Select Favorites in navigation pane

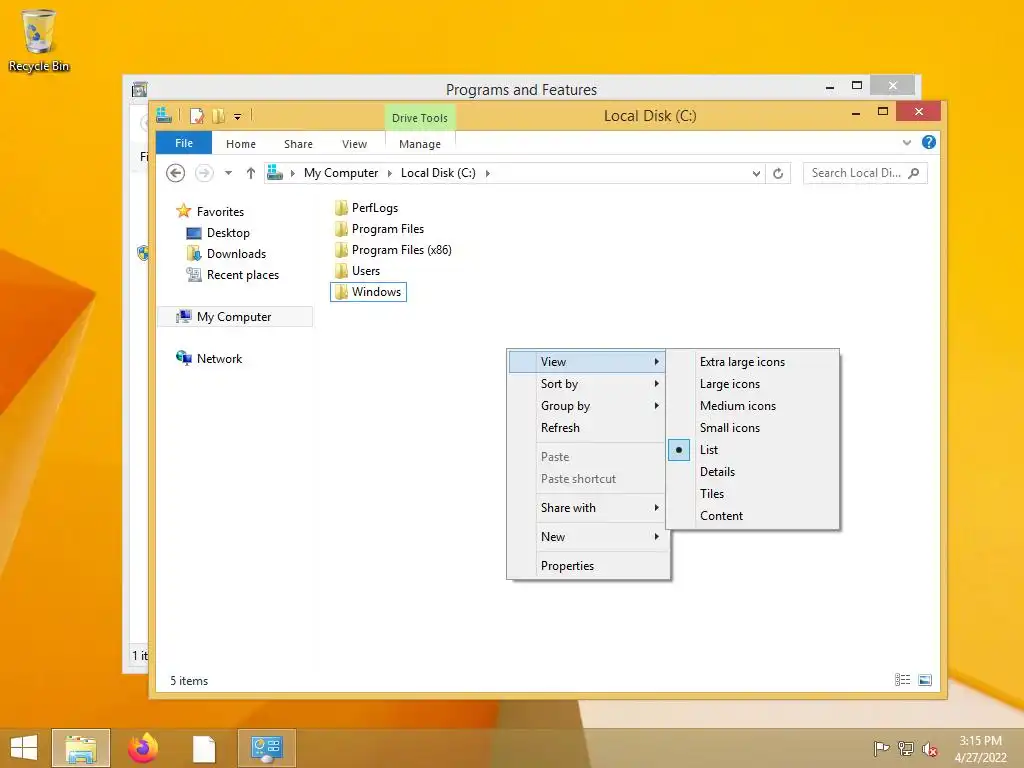[x=220, y=212]
